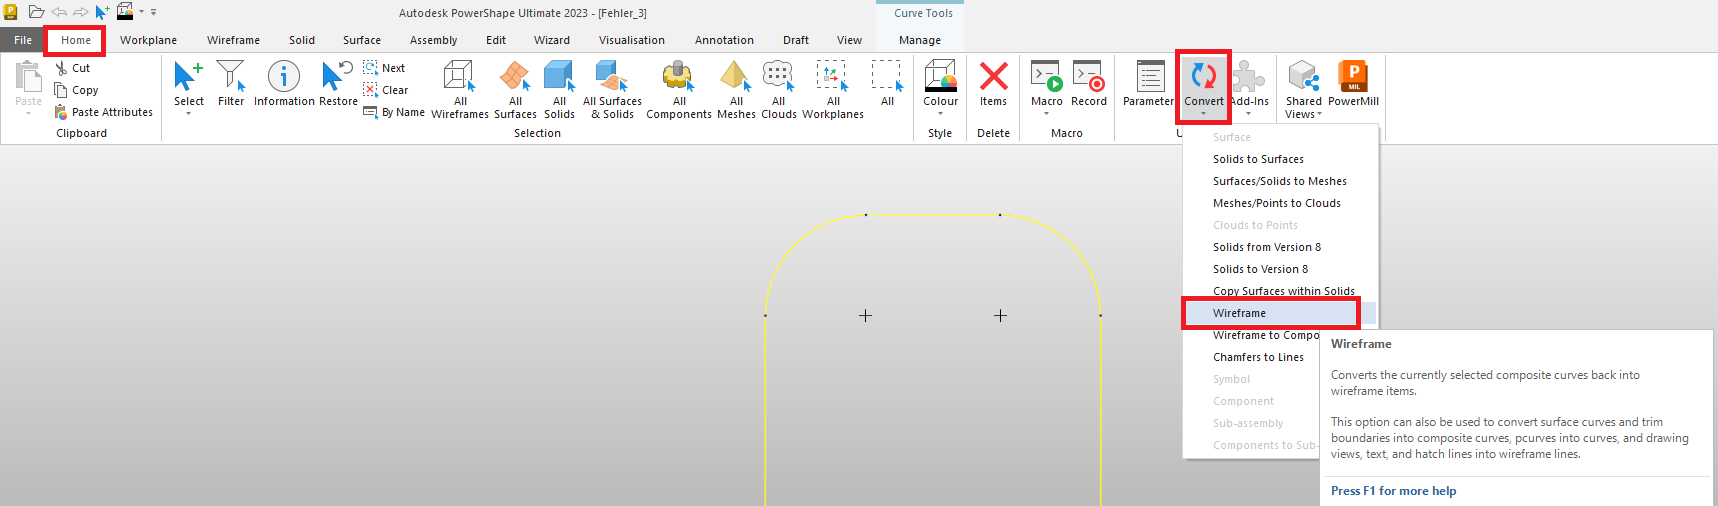The image size is (1718, 506).
Task: Open file from quick access toolbar
Action: click(36, 12)
